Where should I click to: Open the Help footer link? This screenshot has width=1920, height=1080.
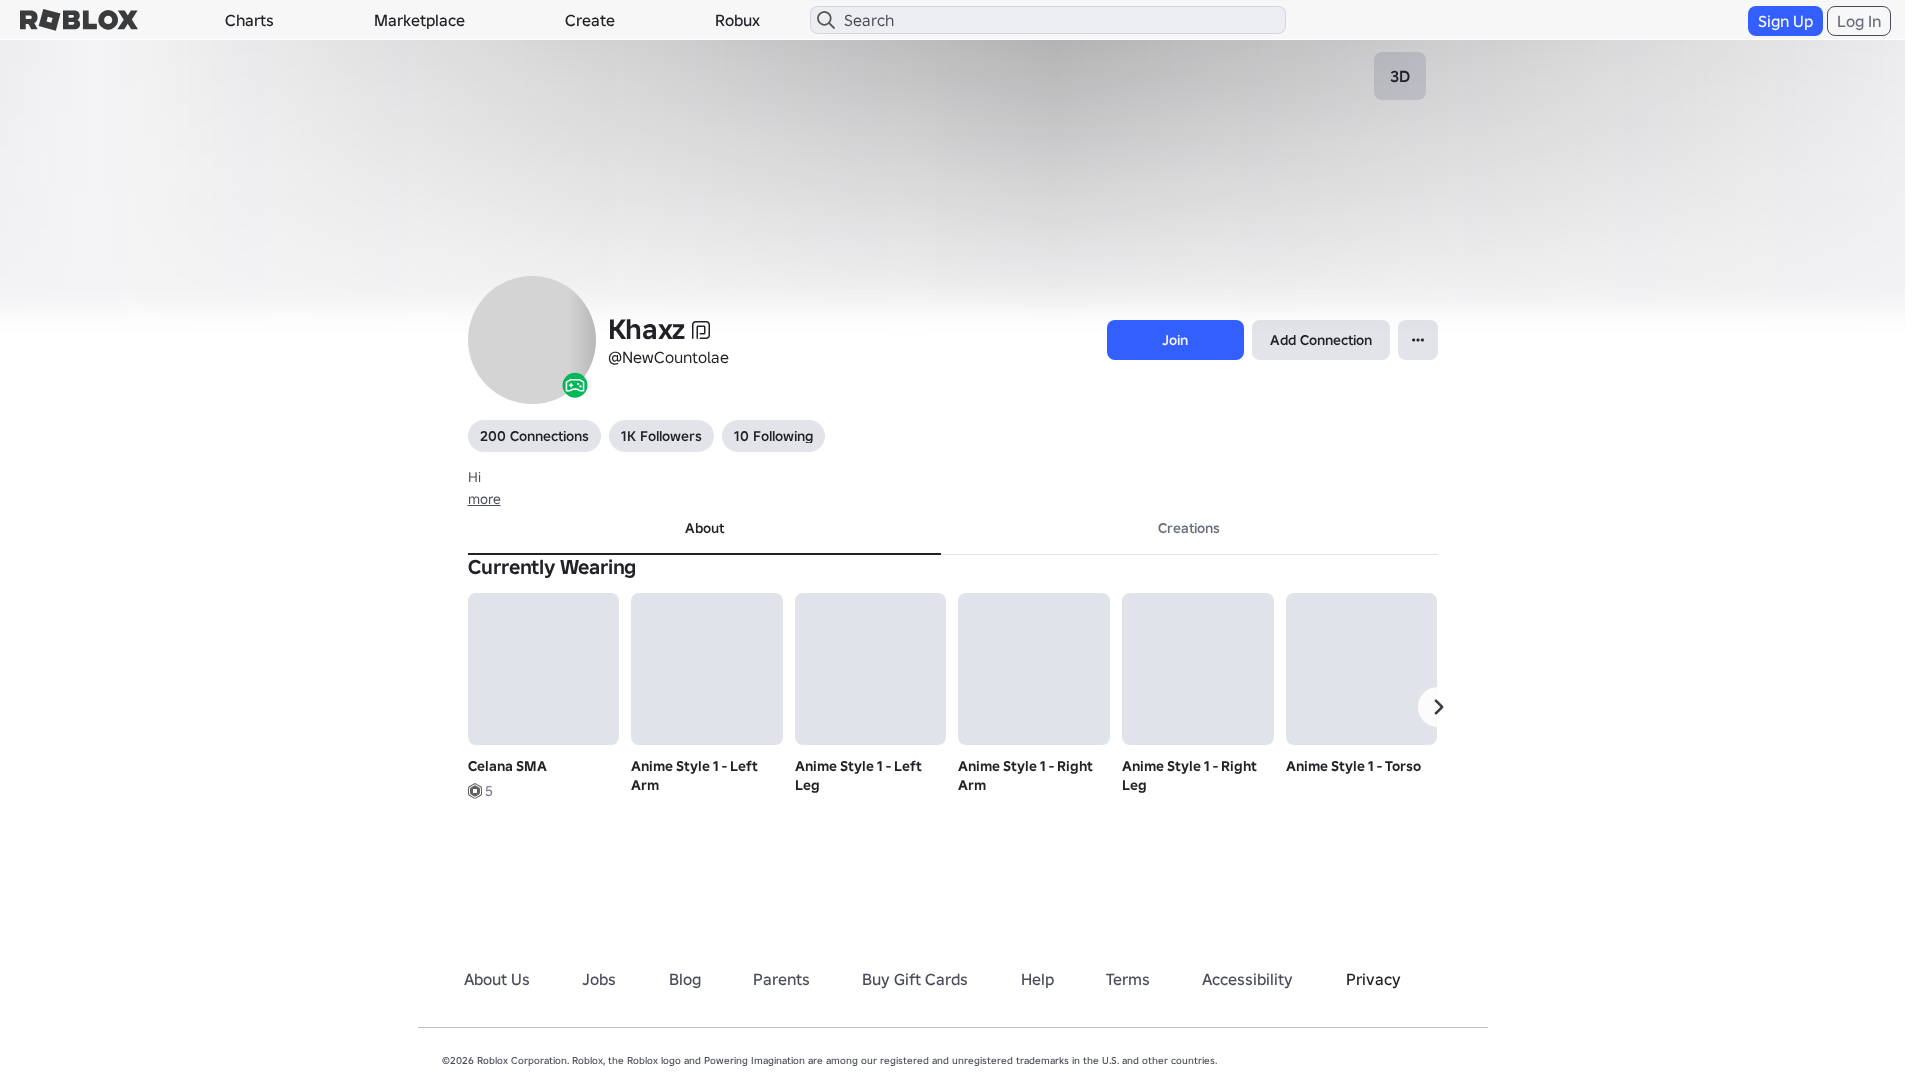pyautogui.click(x=1037, y=979)
